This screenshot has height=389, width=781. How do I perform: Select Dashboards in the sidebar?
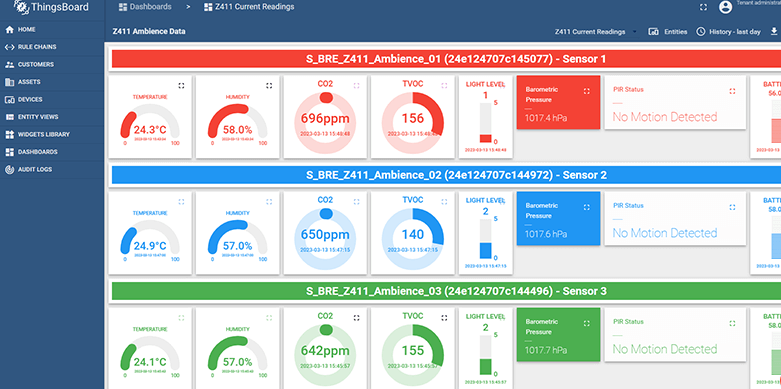52,151
